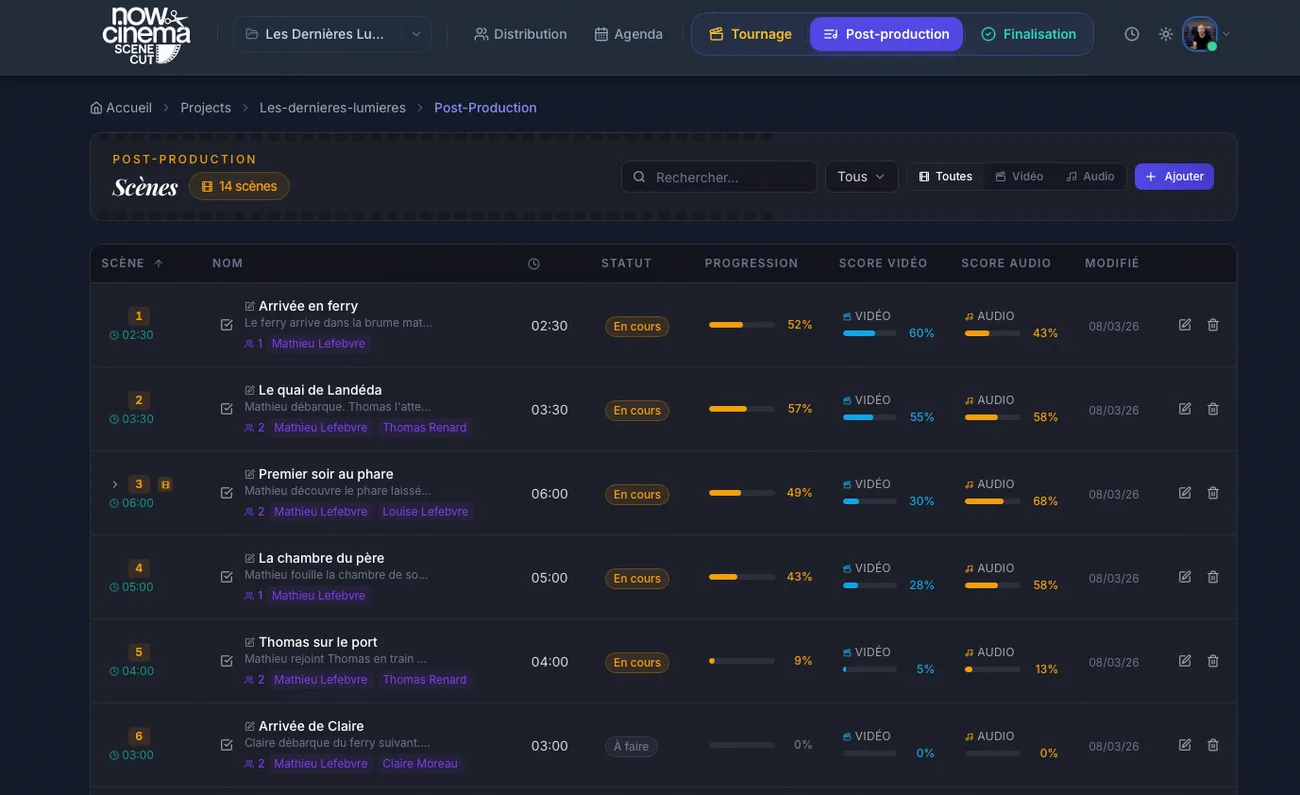The width and height of the screenshot is (1300, 795).
Task: Go to Projects breadcrumb
Action: pos(206,108)
